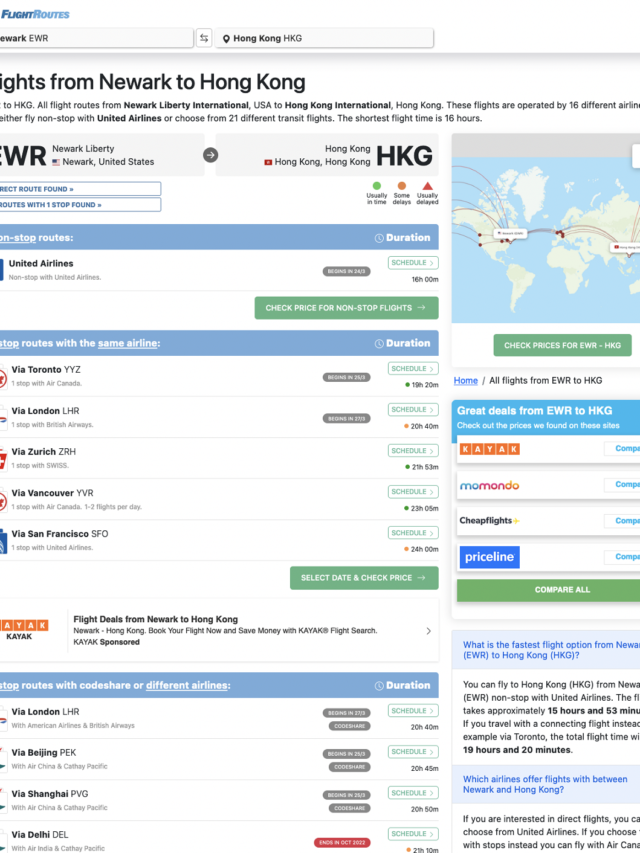Click the swap origin and destination icon
This screenshot has height=853, width=640.
204,38
